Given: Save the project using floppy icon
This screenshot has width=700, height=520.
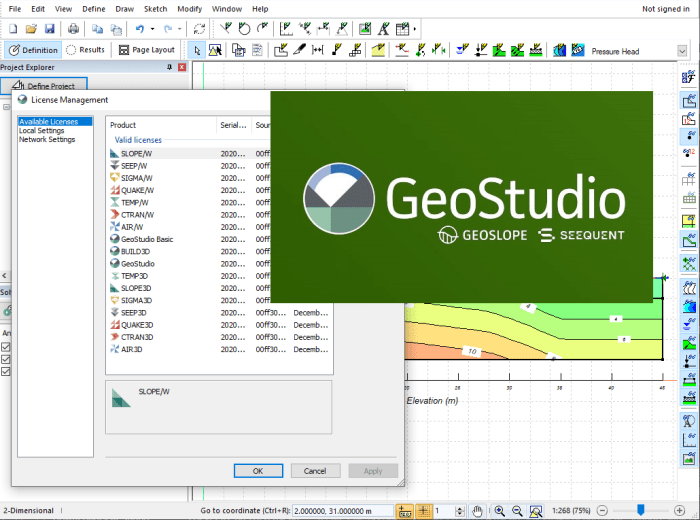Looking at the screenshot, I should 49,29.
